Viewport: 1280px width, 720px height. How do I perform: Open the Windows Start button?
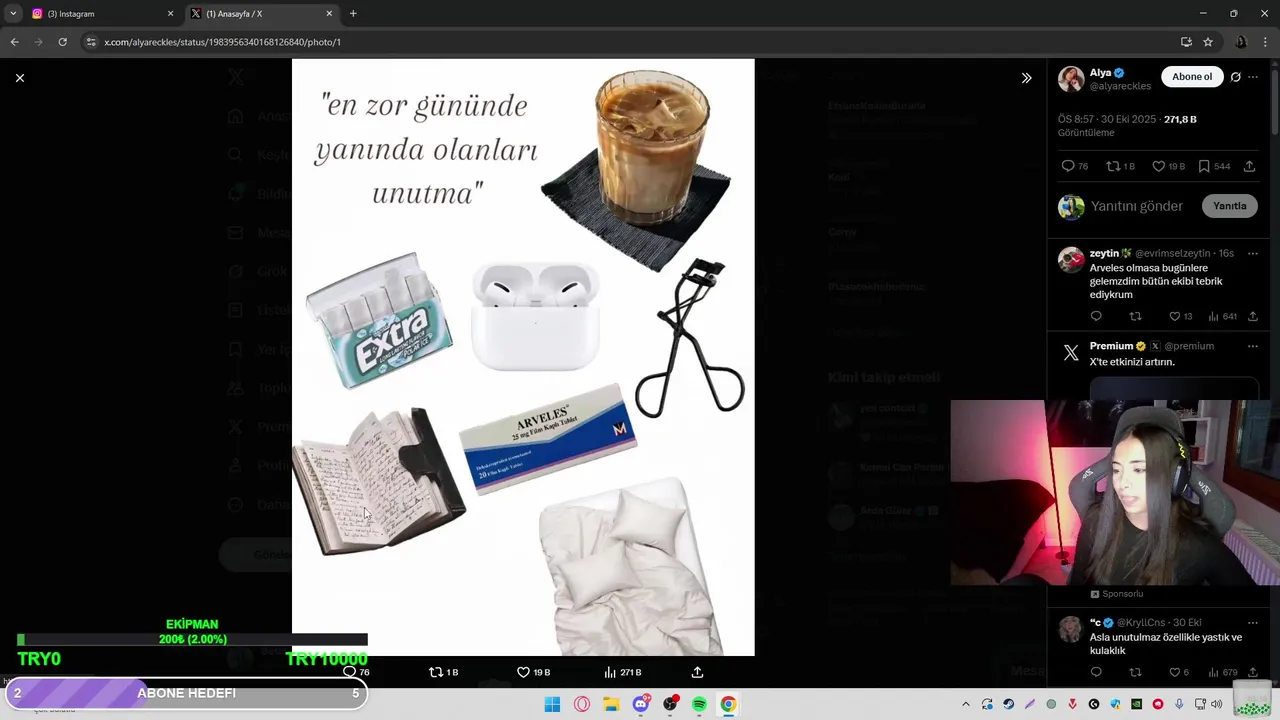pyautogui.click(x=552, y=704)
